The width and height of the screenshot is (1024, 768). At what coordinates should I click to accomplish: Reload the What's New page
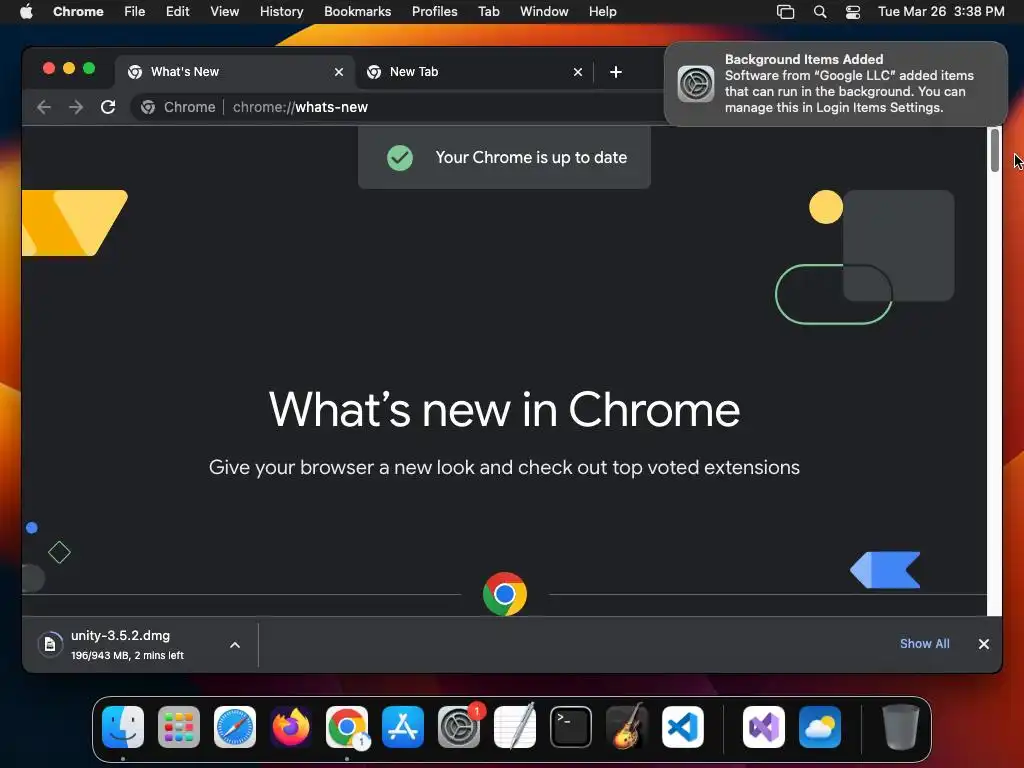click(108, 107)
